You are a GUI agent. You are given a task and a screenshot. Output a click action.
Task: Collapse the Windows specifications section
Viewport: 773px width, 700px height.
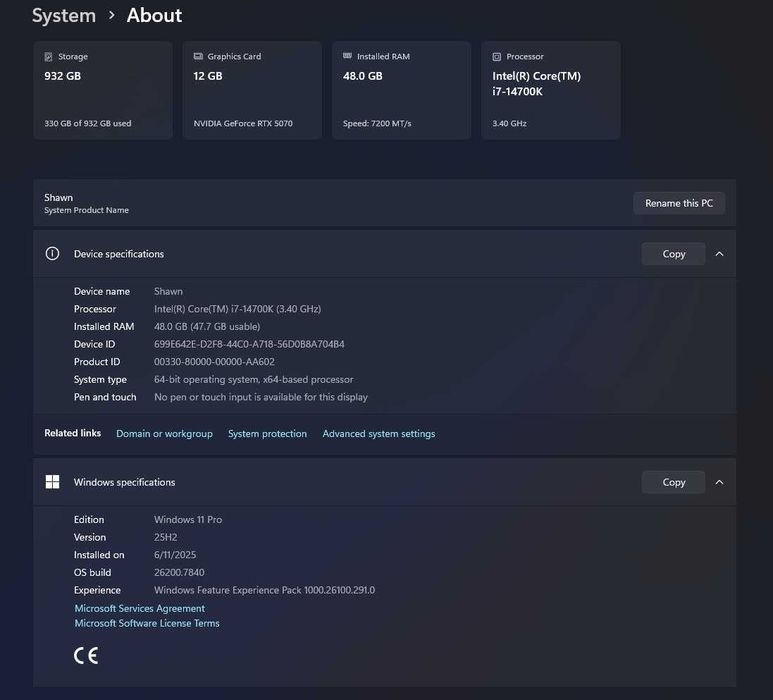pos(719,482)
